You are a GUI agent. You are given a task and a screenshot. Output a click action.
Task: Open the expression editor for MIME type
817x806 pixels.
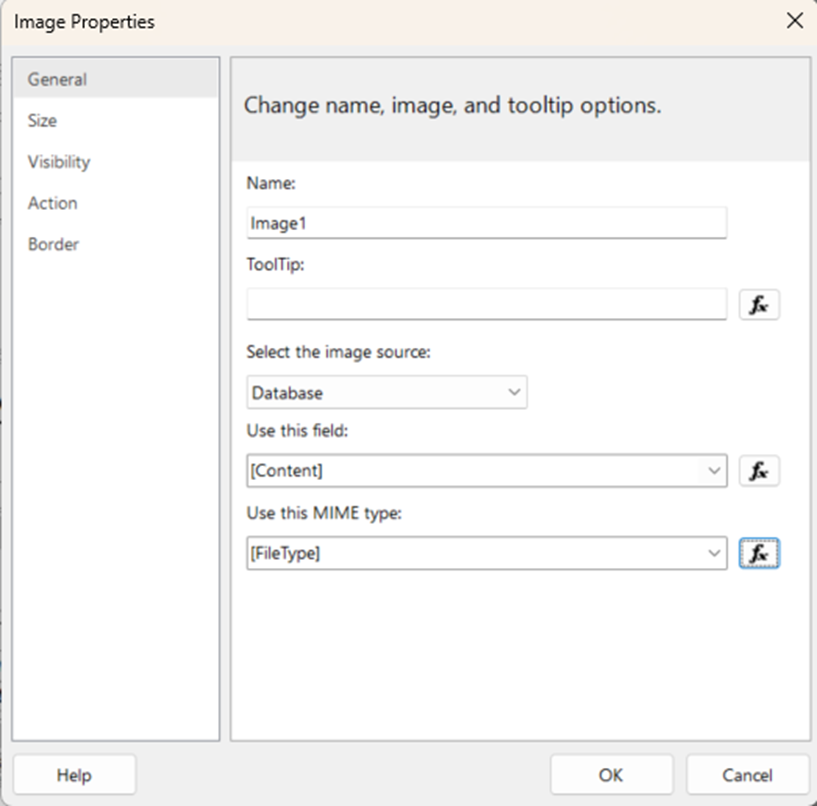tap(759, 553)
